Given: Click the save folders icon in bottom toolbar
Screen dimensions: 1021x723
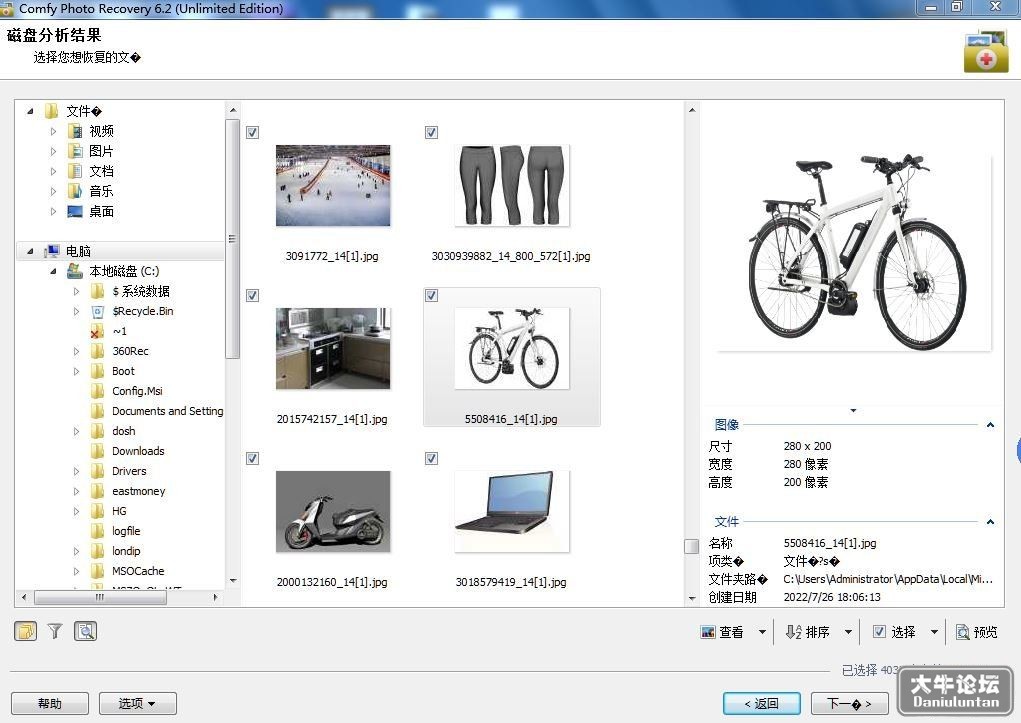Looking at the screenshot, I should point(25,631).
